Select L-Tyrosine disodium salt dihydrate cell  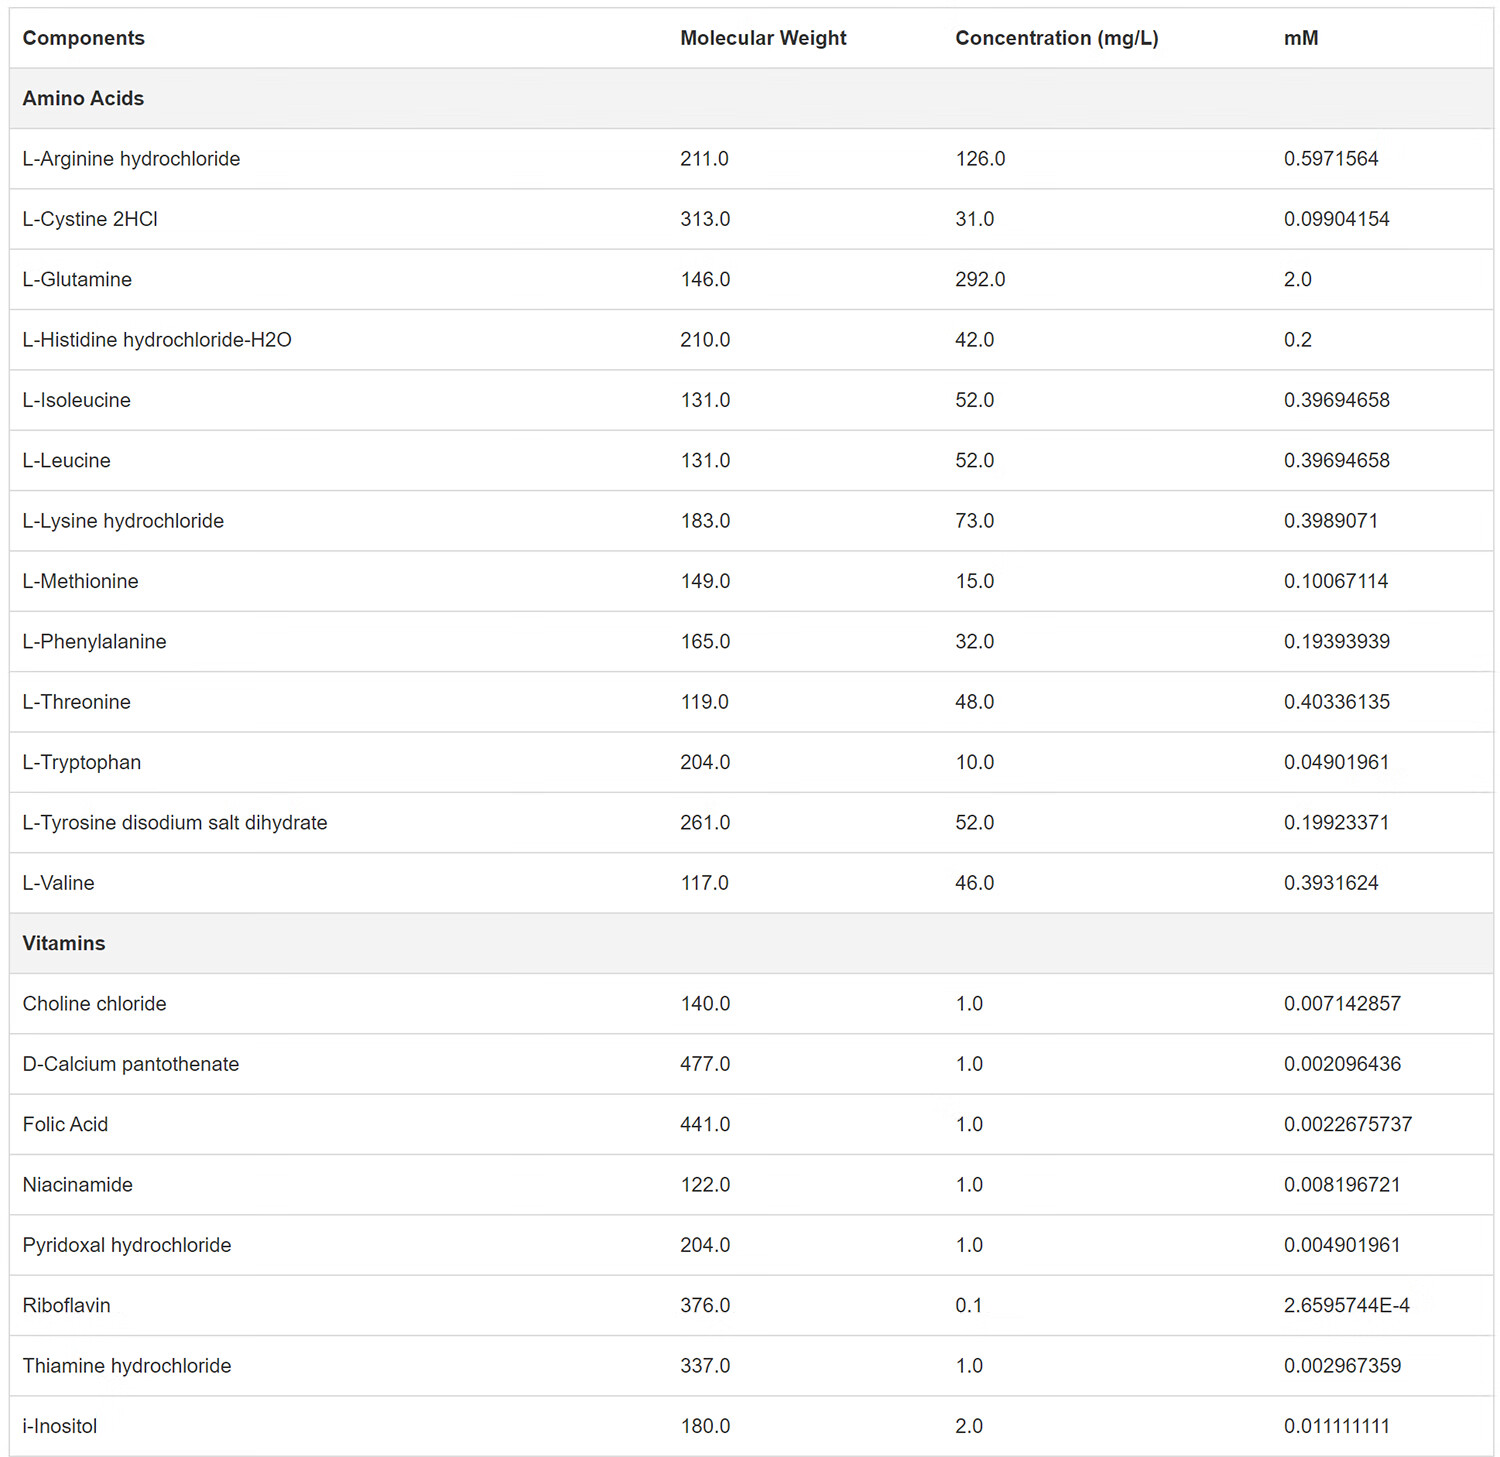pos(175,823)
